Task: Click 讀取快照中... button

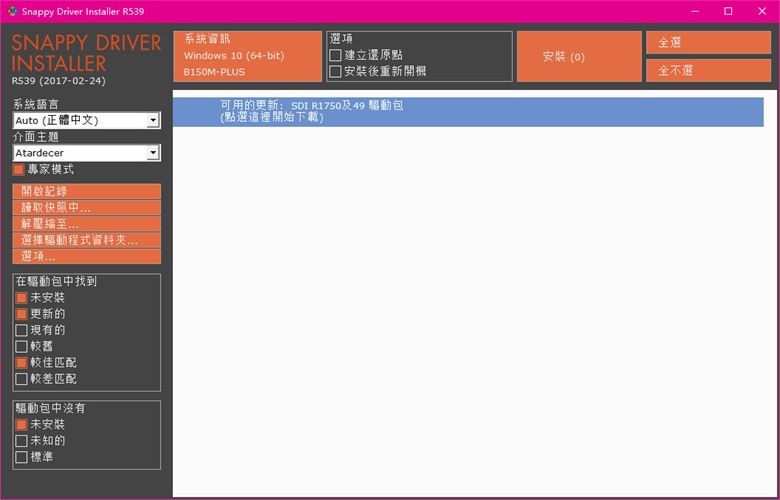Action: pyautogui.click(x=87, y=208)
